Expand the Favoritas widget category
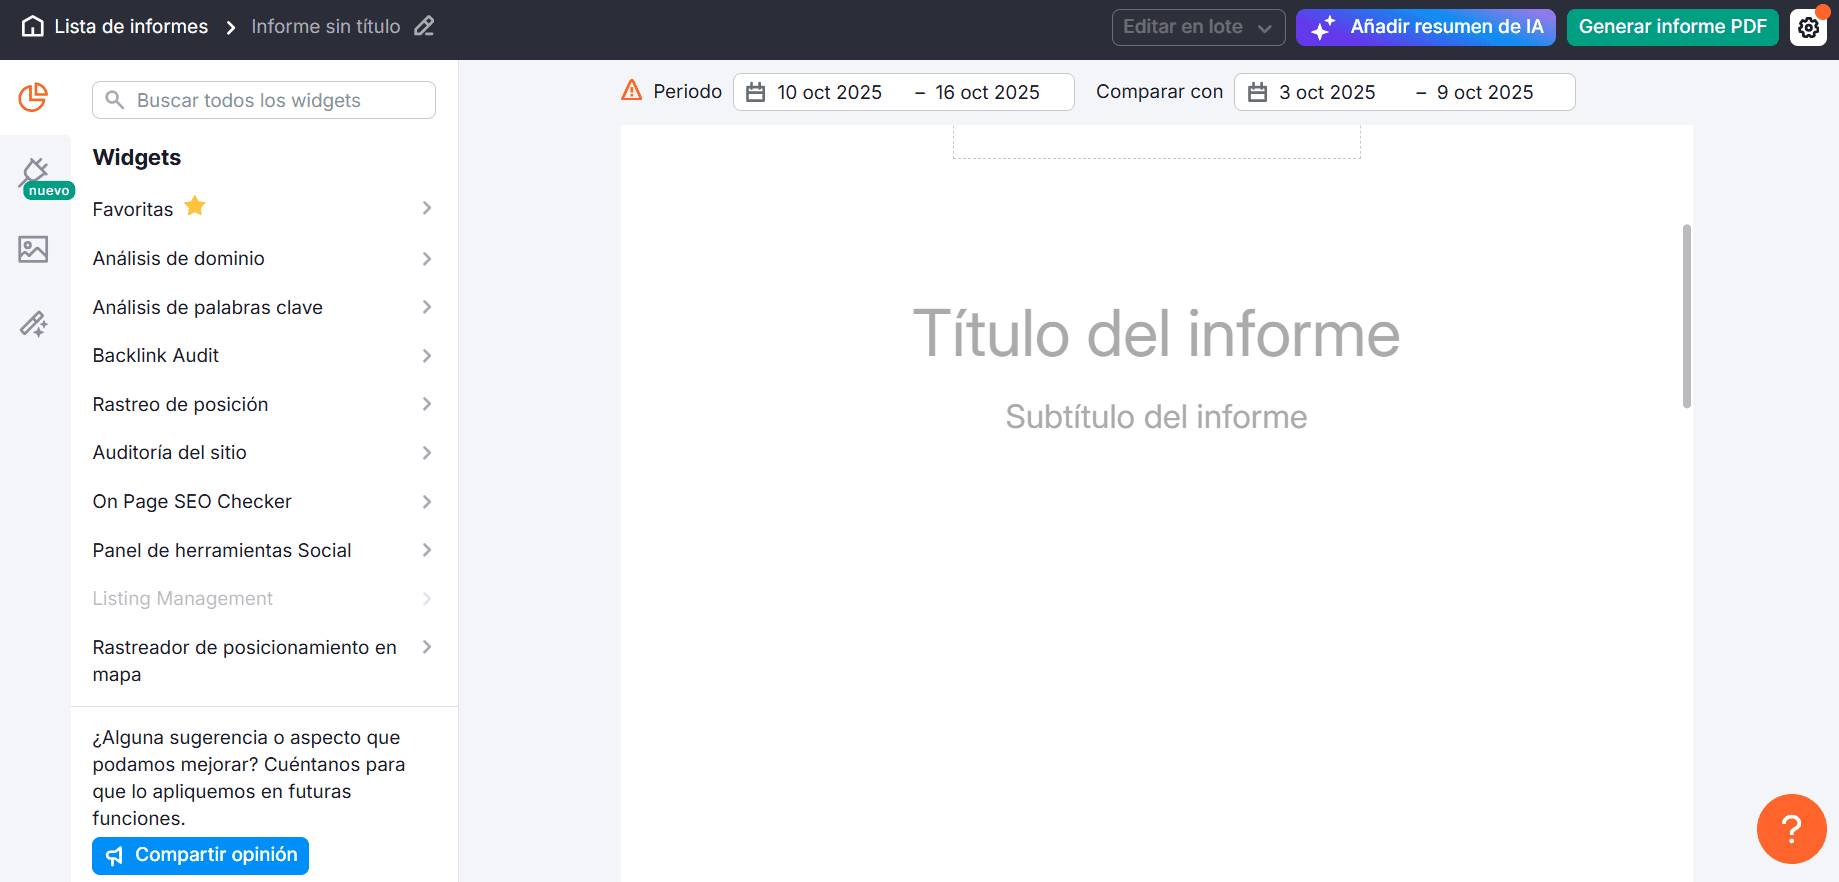 coord(262,208)
